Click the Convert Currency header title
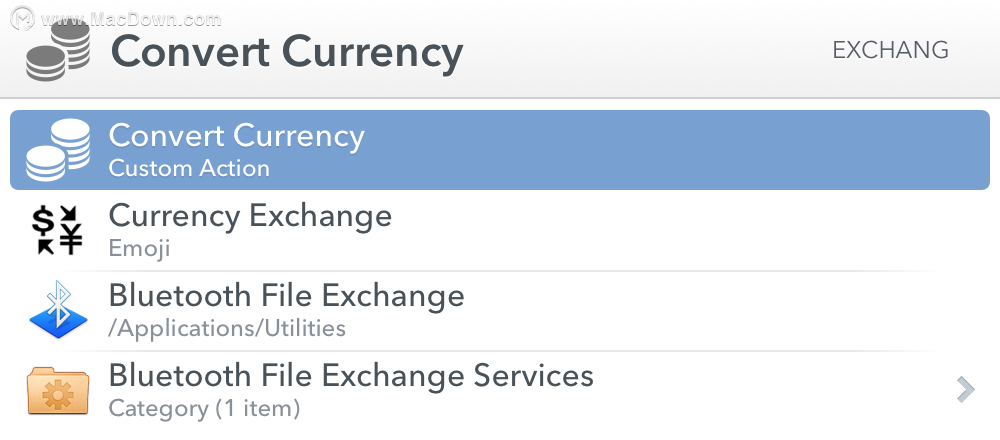Viewport: 1000px width, 440px height. point(287,52)
